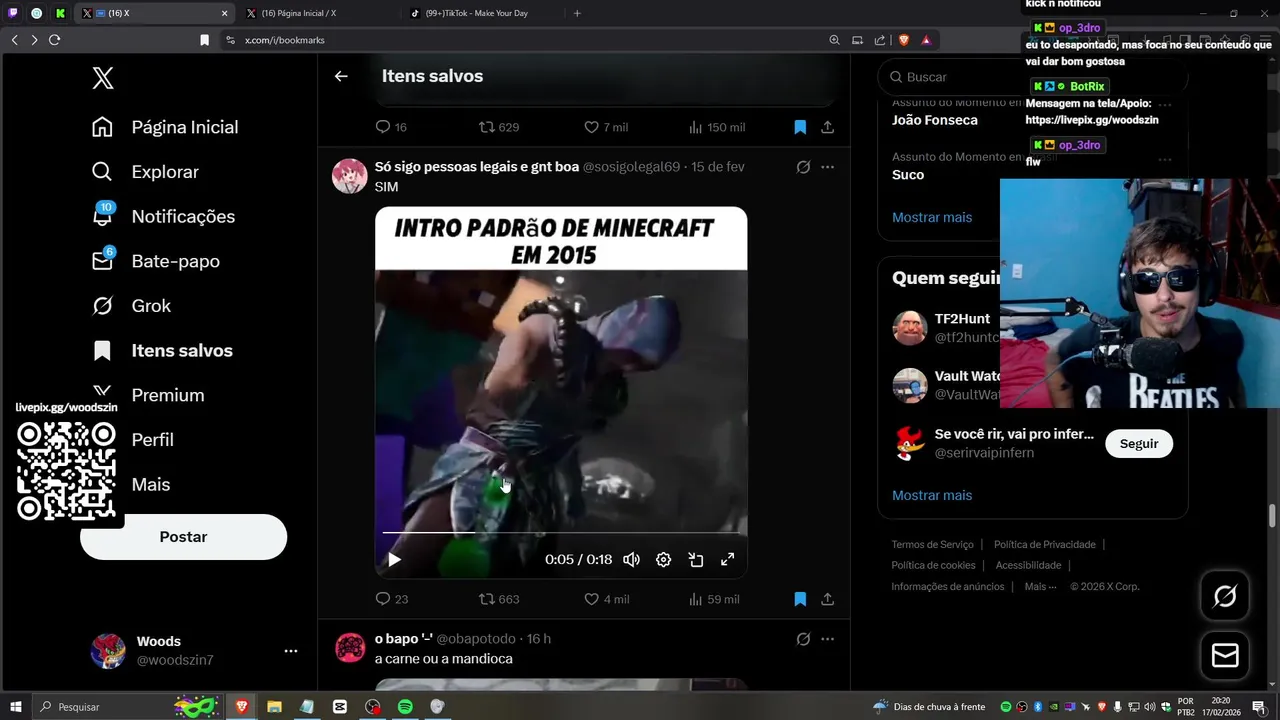Screen dimensions: 1280x720
Task: Remove bookmark on post with 150 mil views
Action: point(800,127)
